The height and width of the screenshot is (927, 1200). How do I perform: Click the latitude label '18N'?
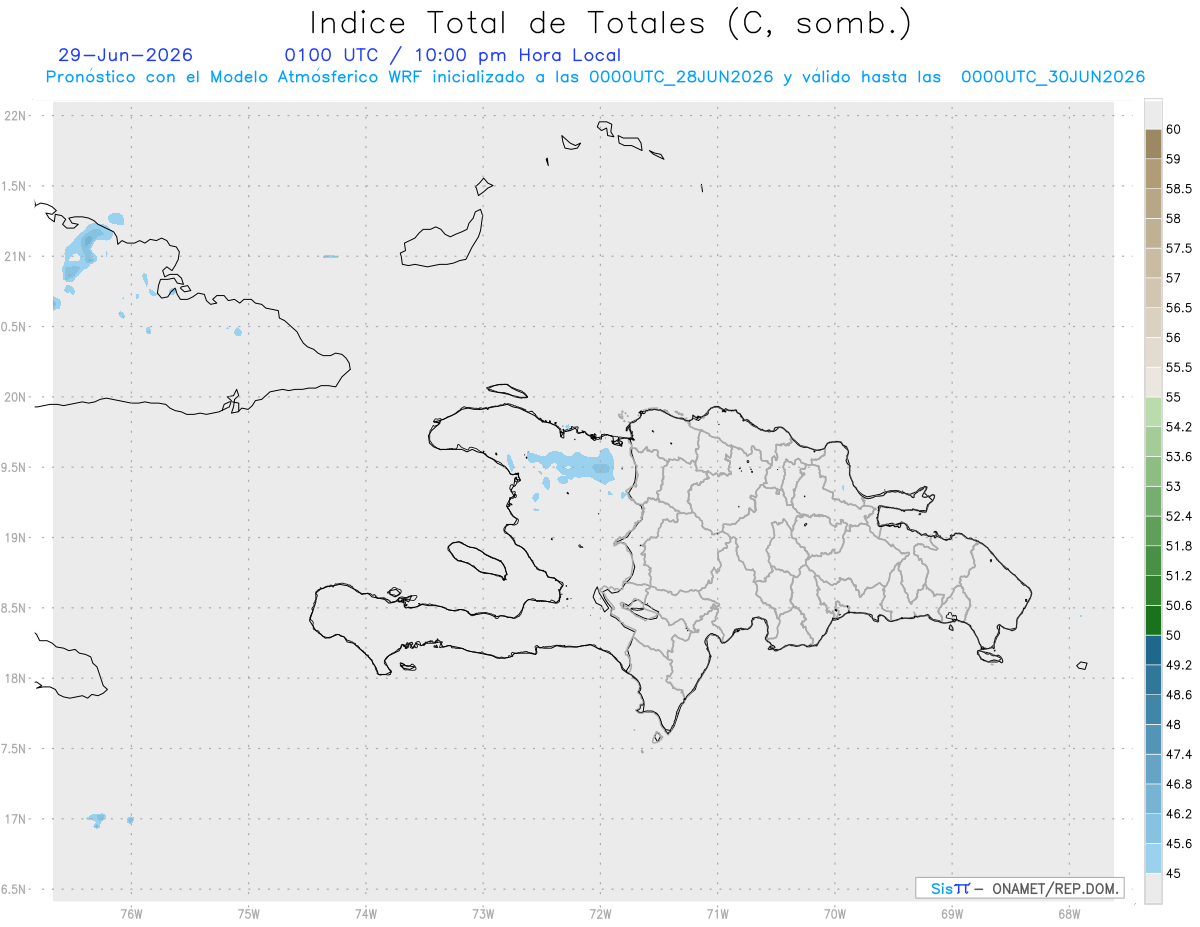[17, 678]
